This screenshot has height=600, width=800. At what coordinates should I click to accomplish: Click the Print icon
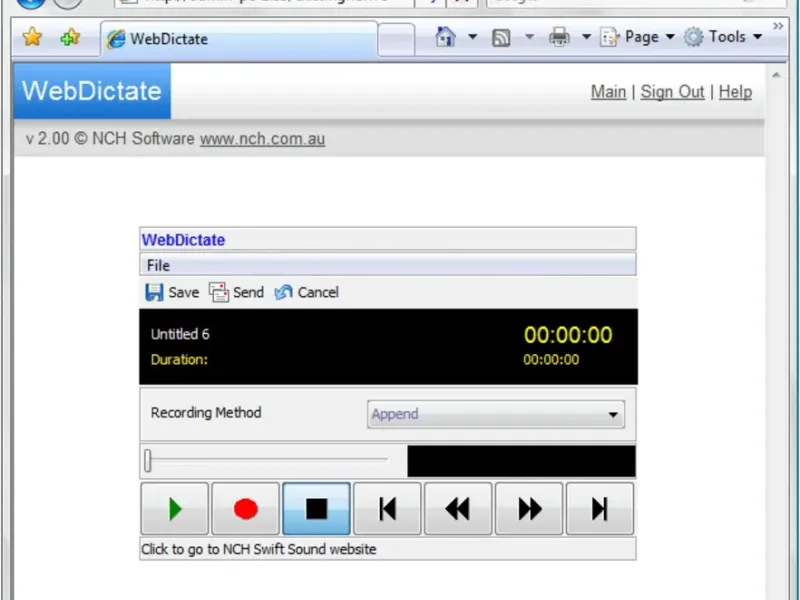point(559,37)
